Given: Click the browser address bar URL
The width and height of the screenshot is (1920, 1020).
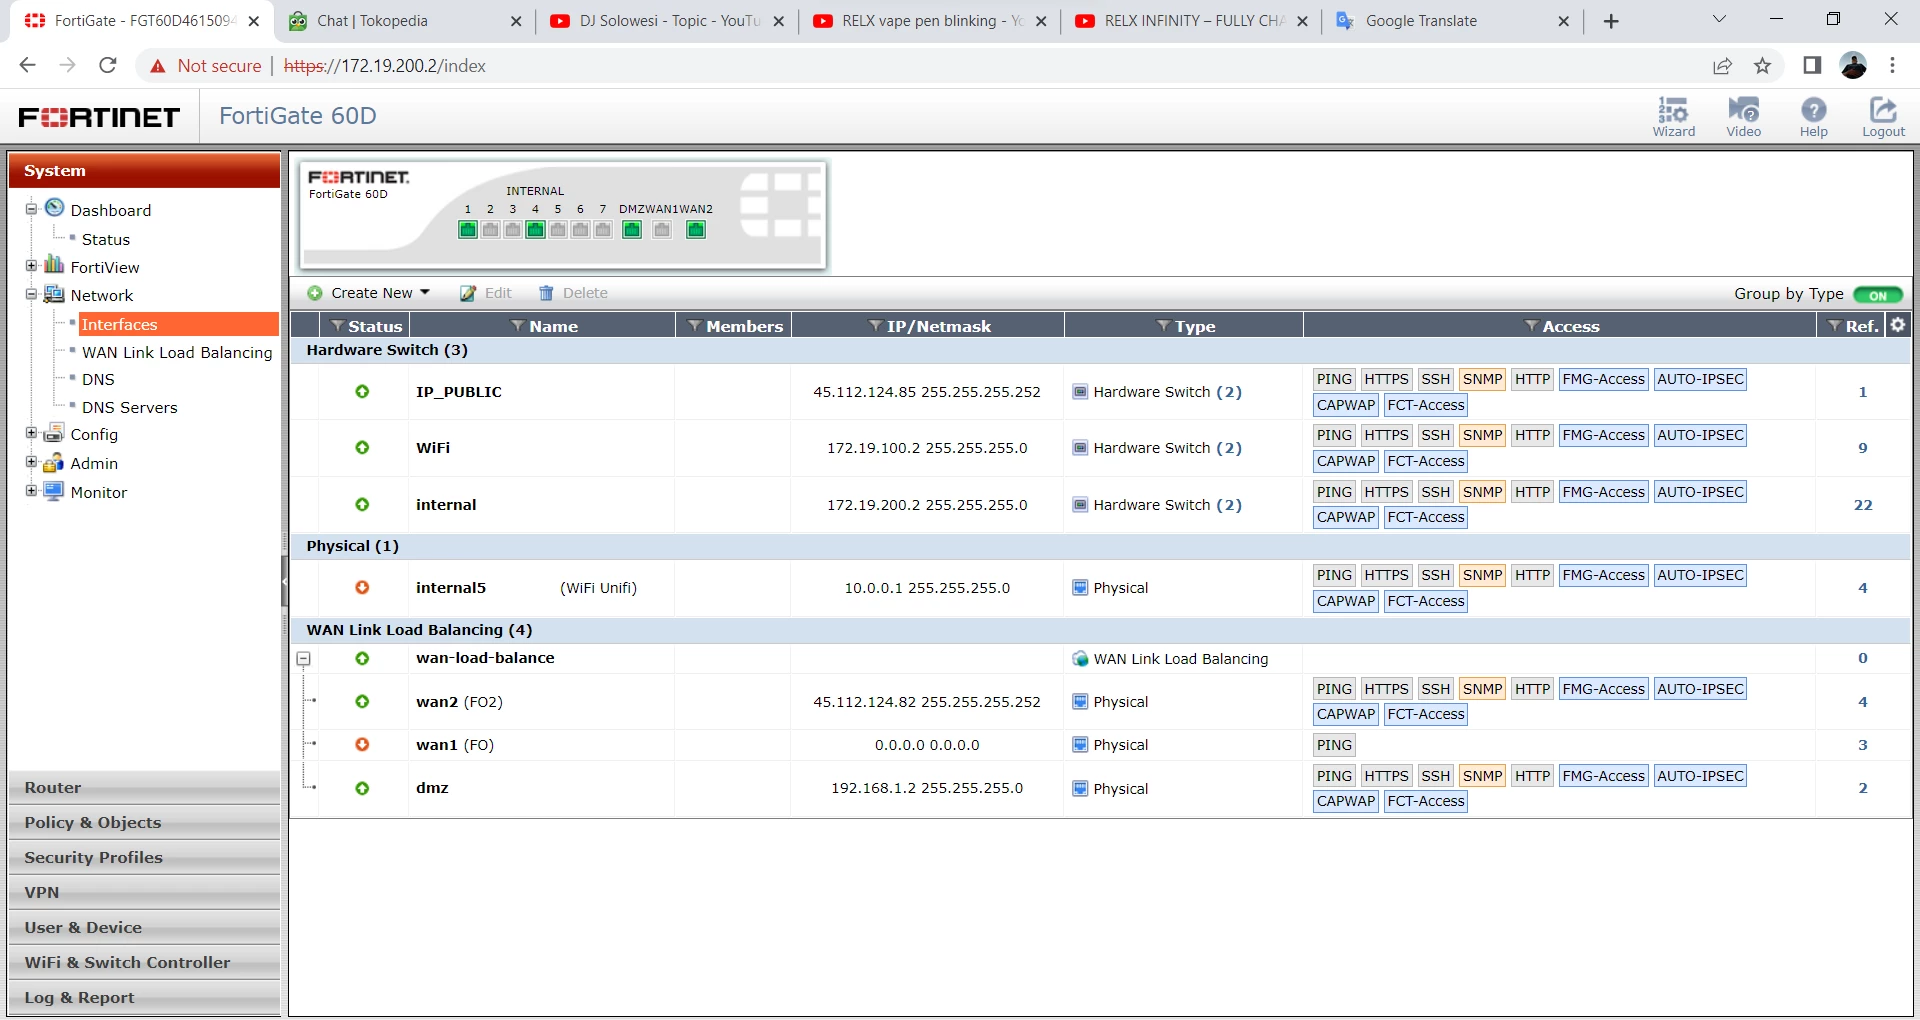Looking at the screenshot, I should tap(385, 66).
